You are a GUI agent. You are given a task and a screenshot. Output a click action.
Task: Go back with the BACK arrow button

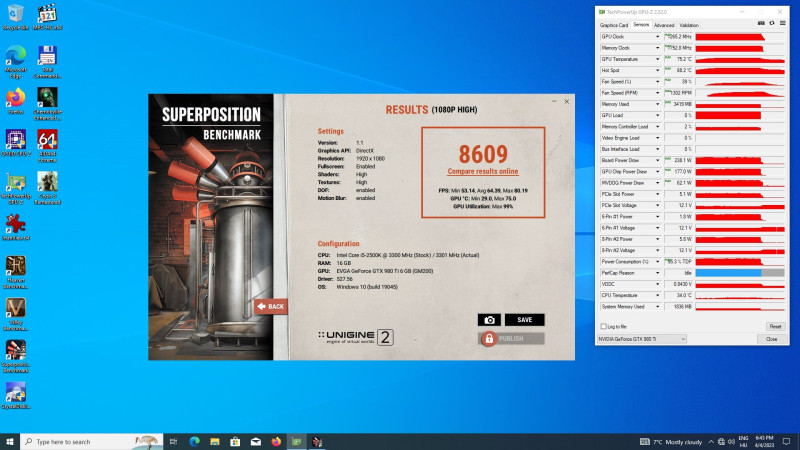pos(271,306)
